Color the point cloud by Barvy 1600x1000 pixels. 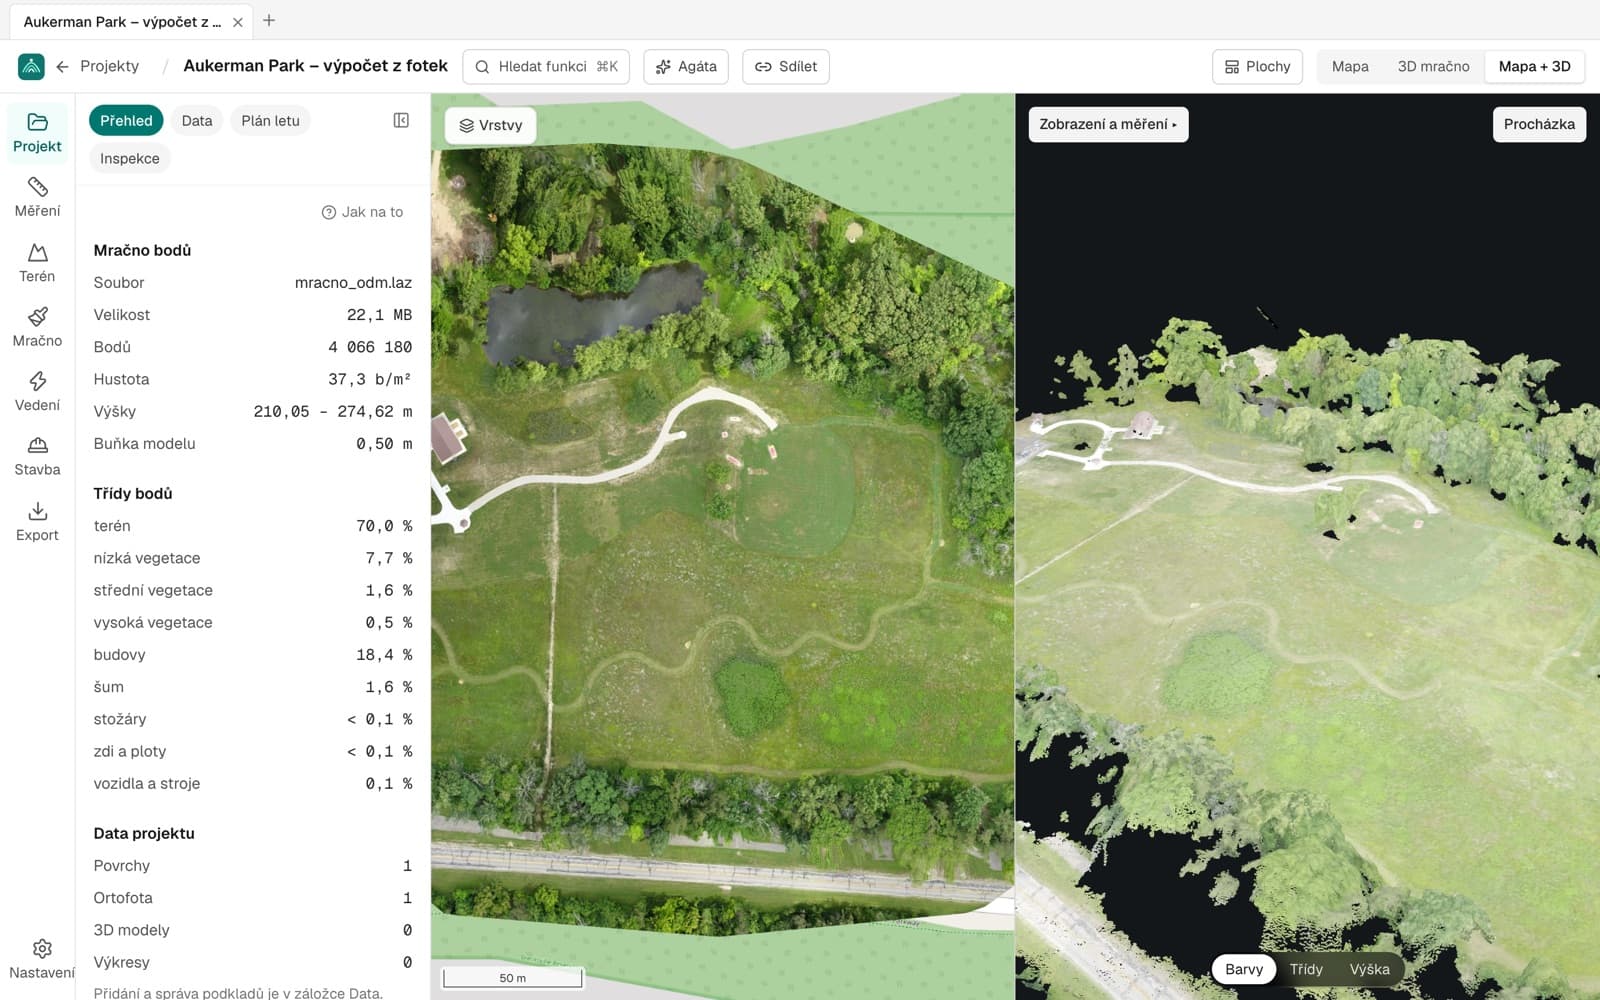1244,969
